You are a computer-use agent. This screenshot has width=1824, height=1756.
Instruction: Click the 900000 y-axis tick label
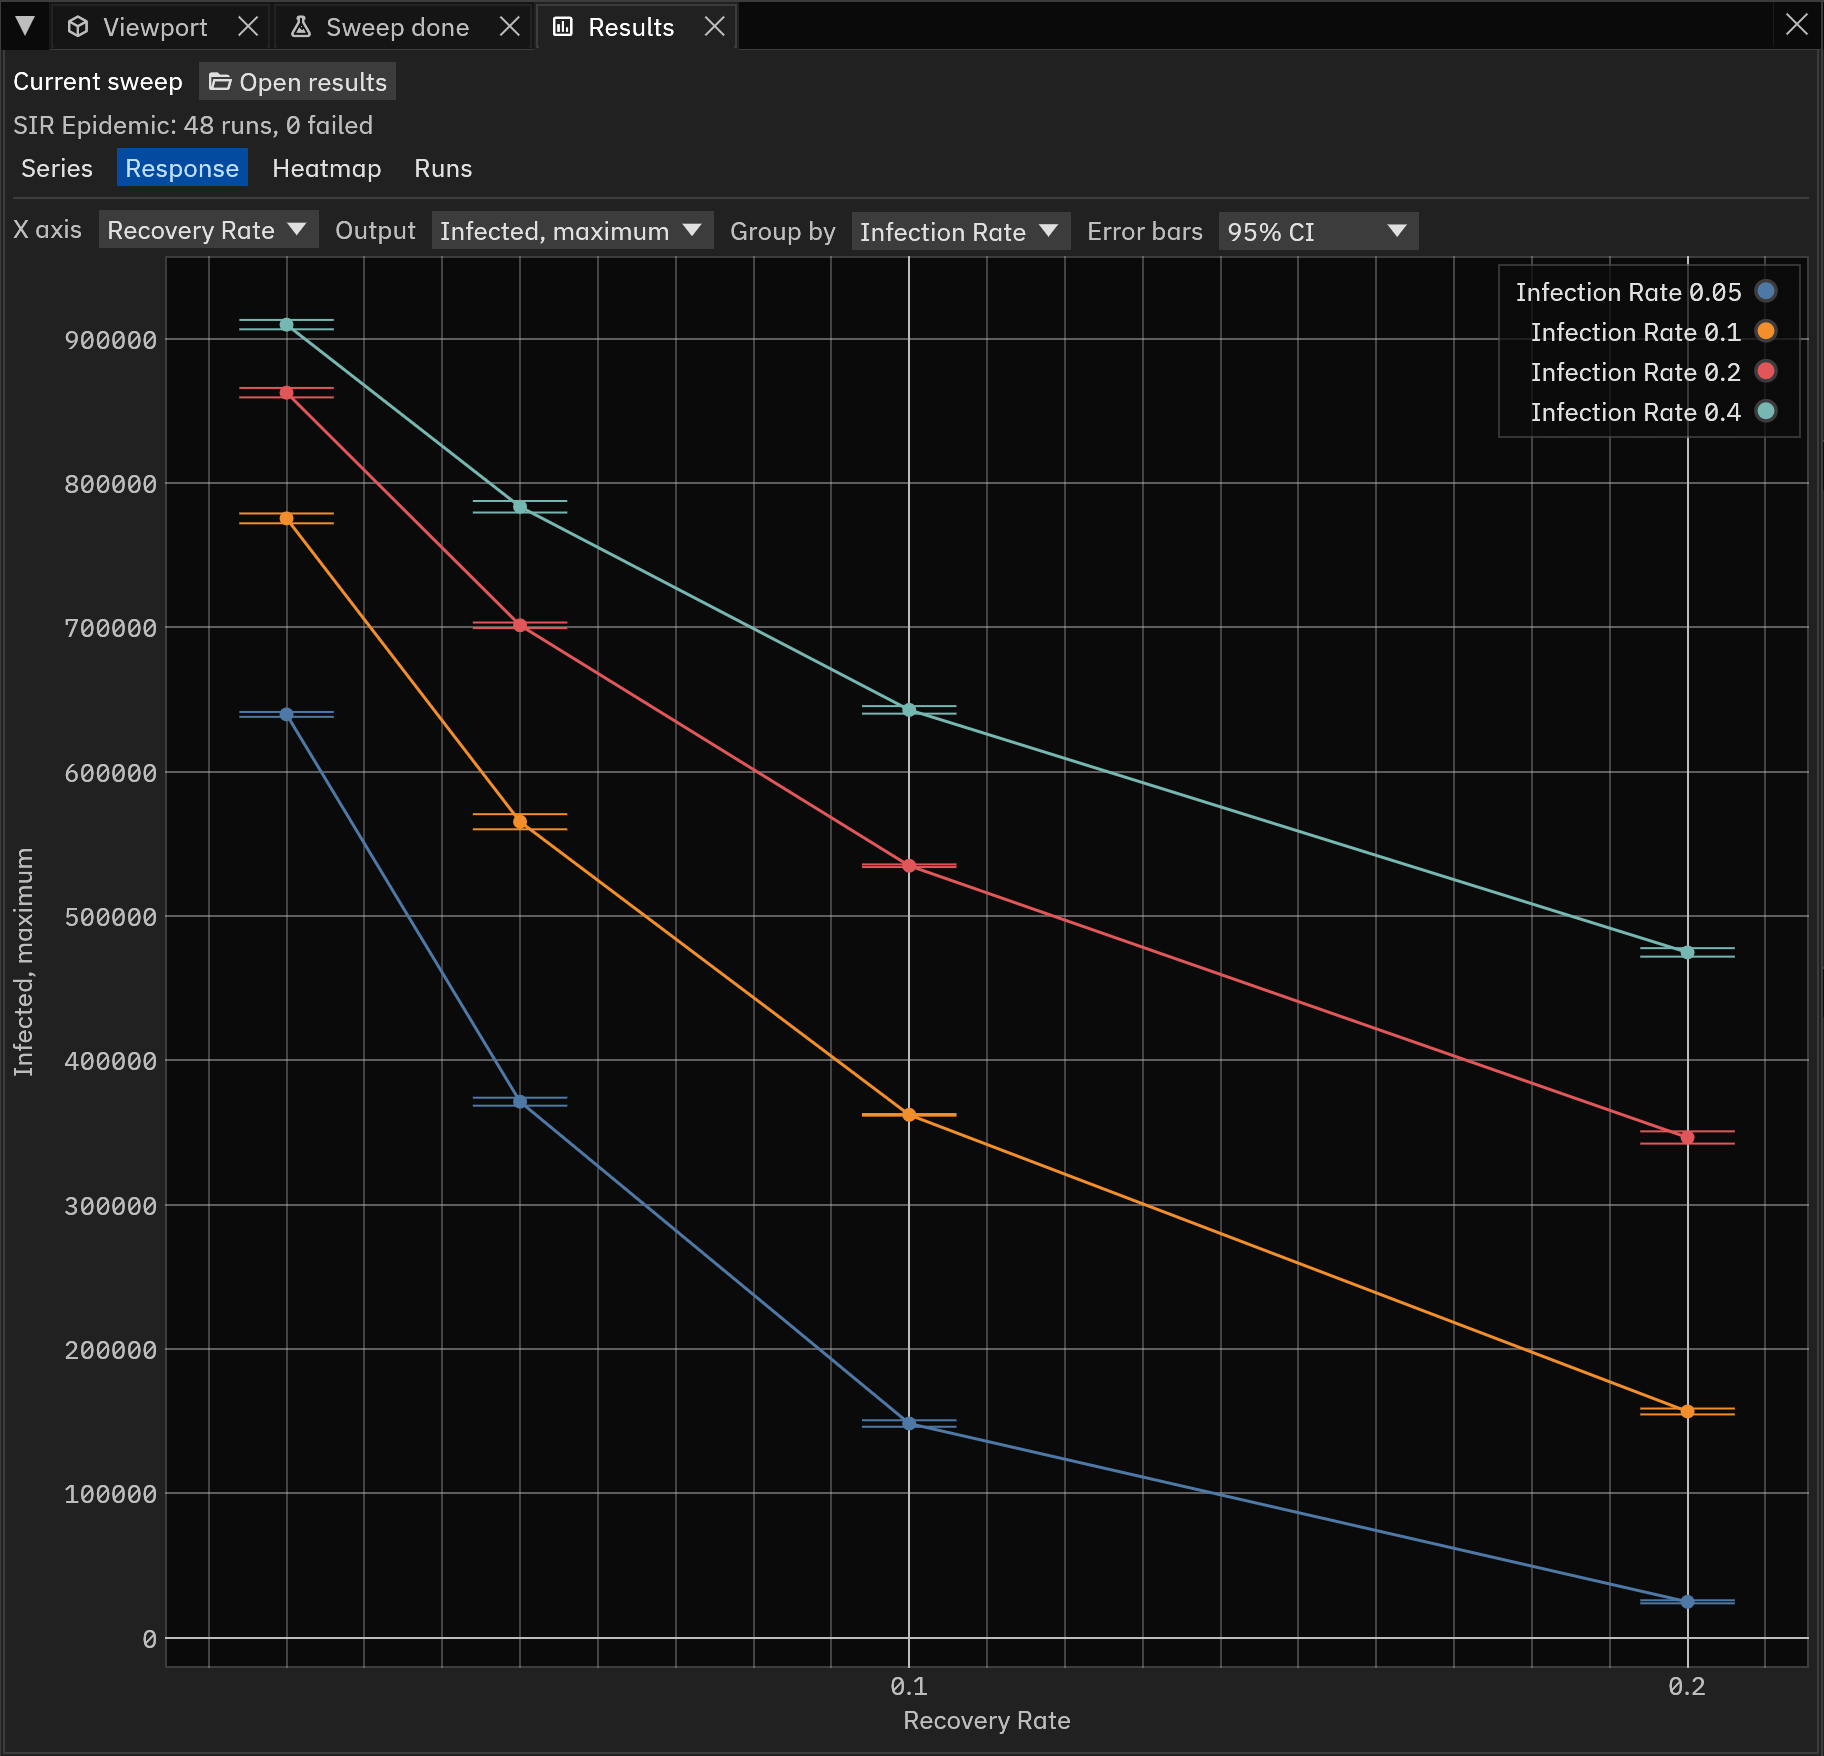[110, 340]
